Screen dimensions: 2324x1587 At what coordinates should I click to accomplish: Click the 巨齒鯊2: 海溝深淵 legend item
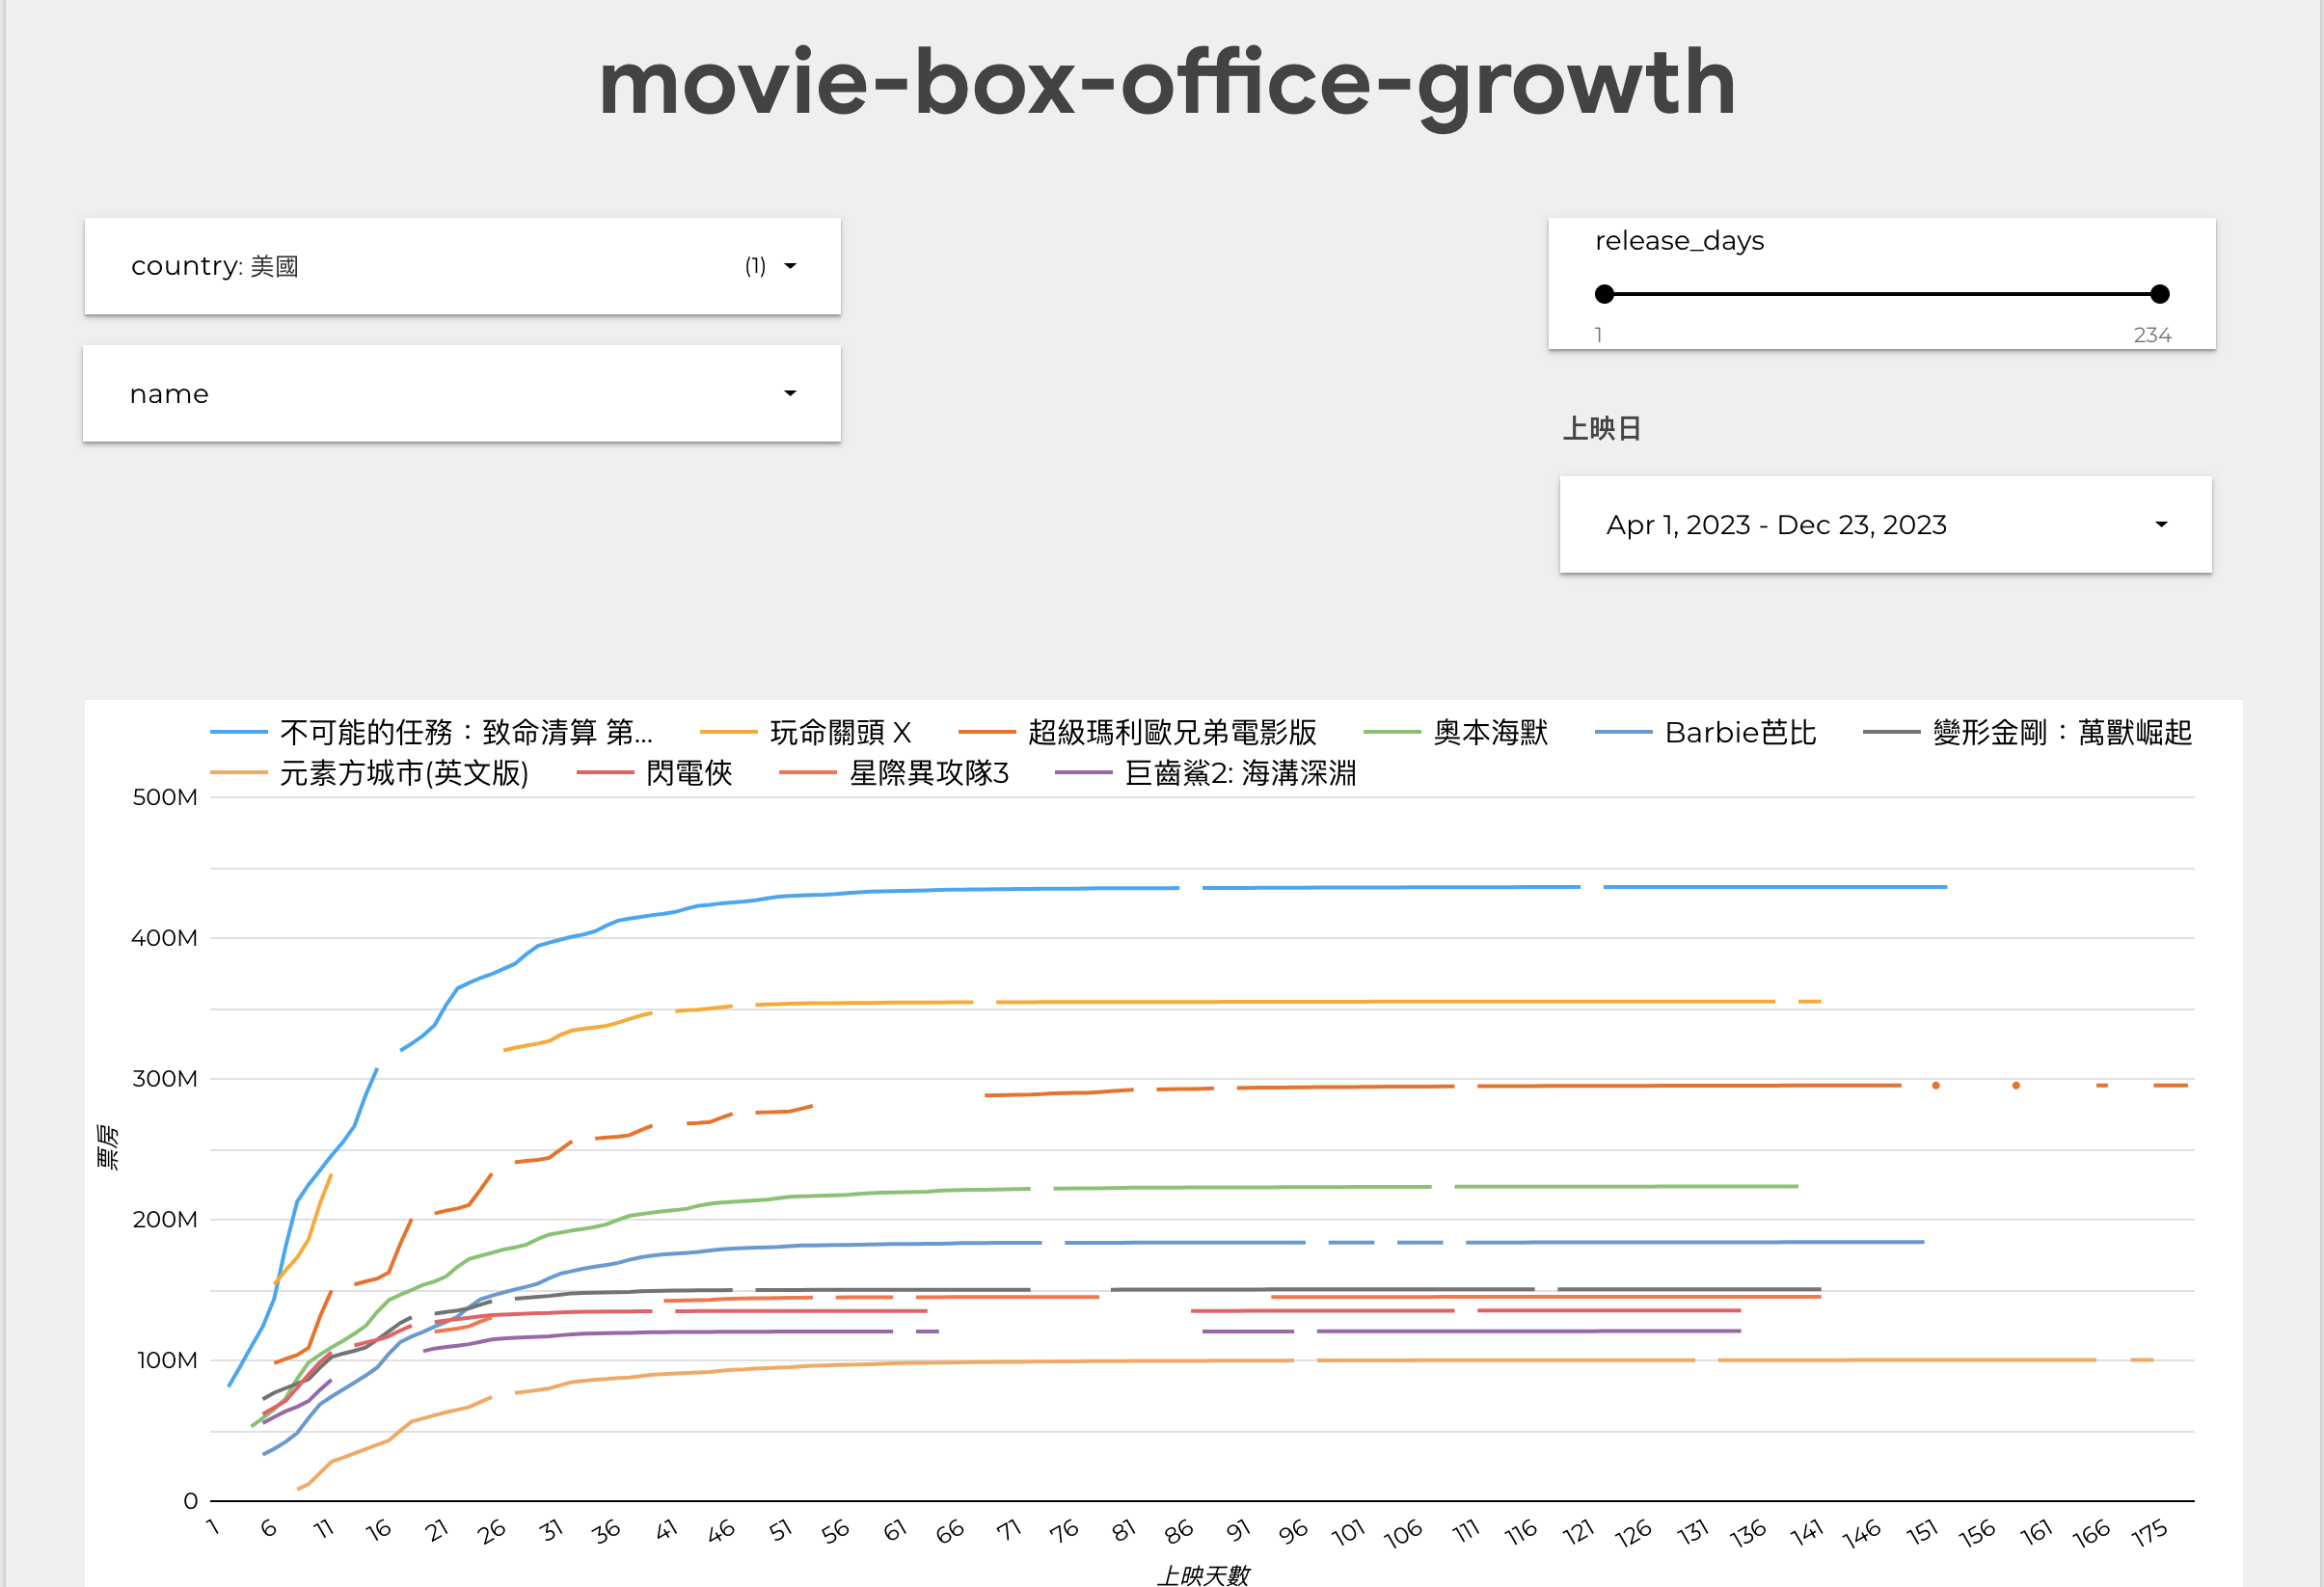click(1239, 773)
